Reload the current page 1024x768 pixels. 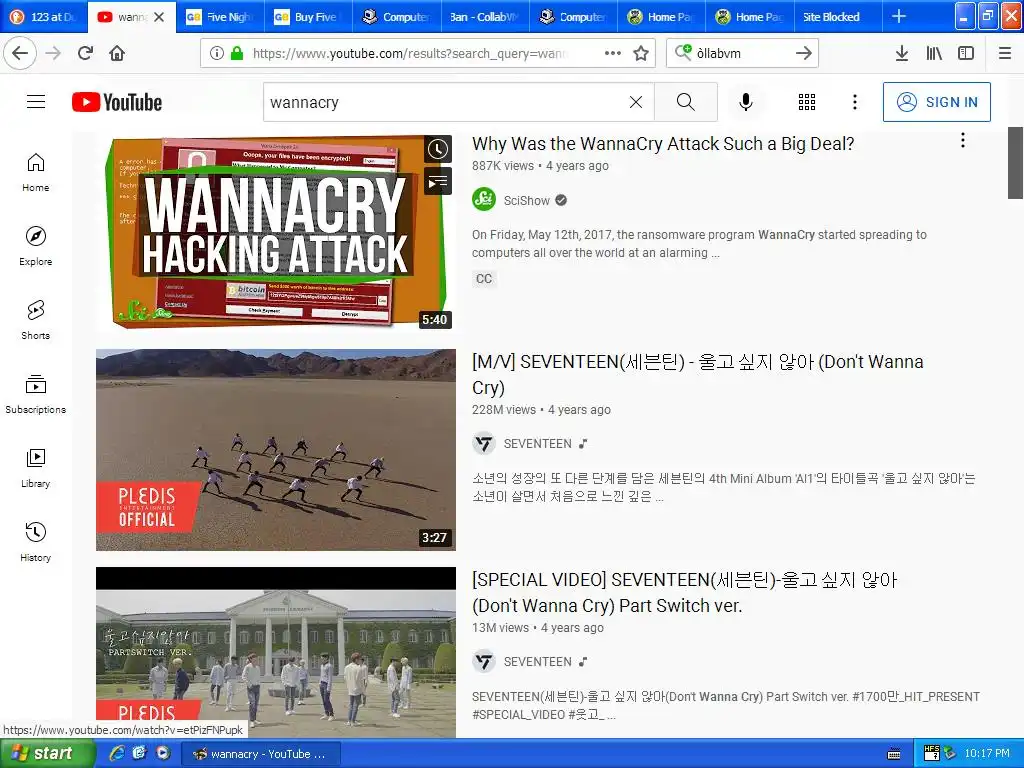pyautogui.click(x=85, y=53)
